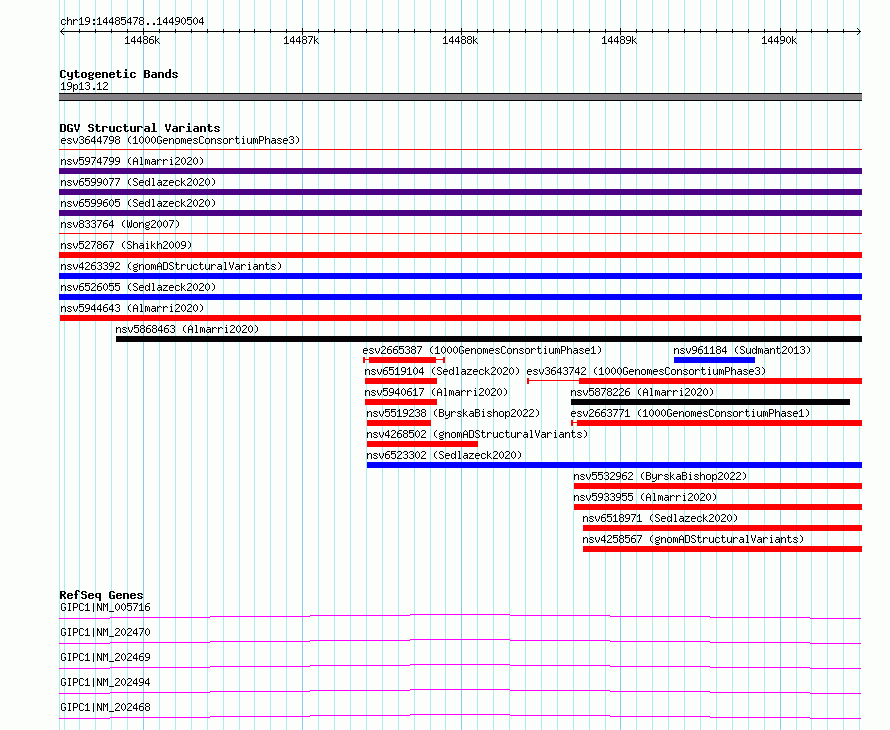This screenshot has height=730, width=890.
Task: Select the red bar of esv2665387
Action: point(402,360)
